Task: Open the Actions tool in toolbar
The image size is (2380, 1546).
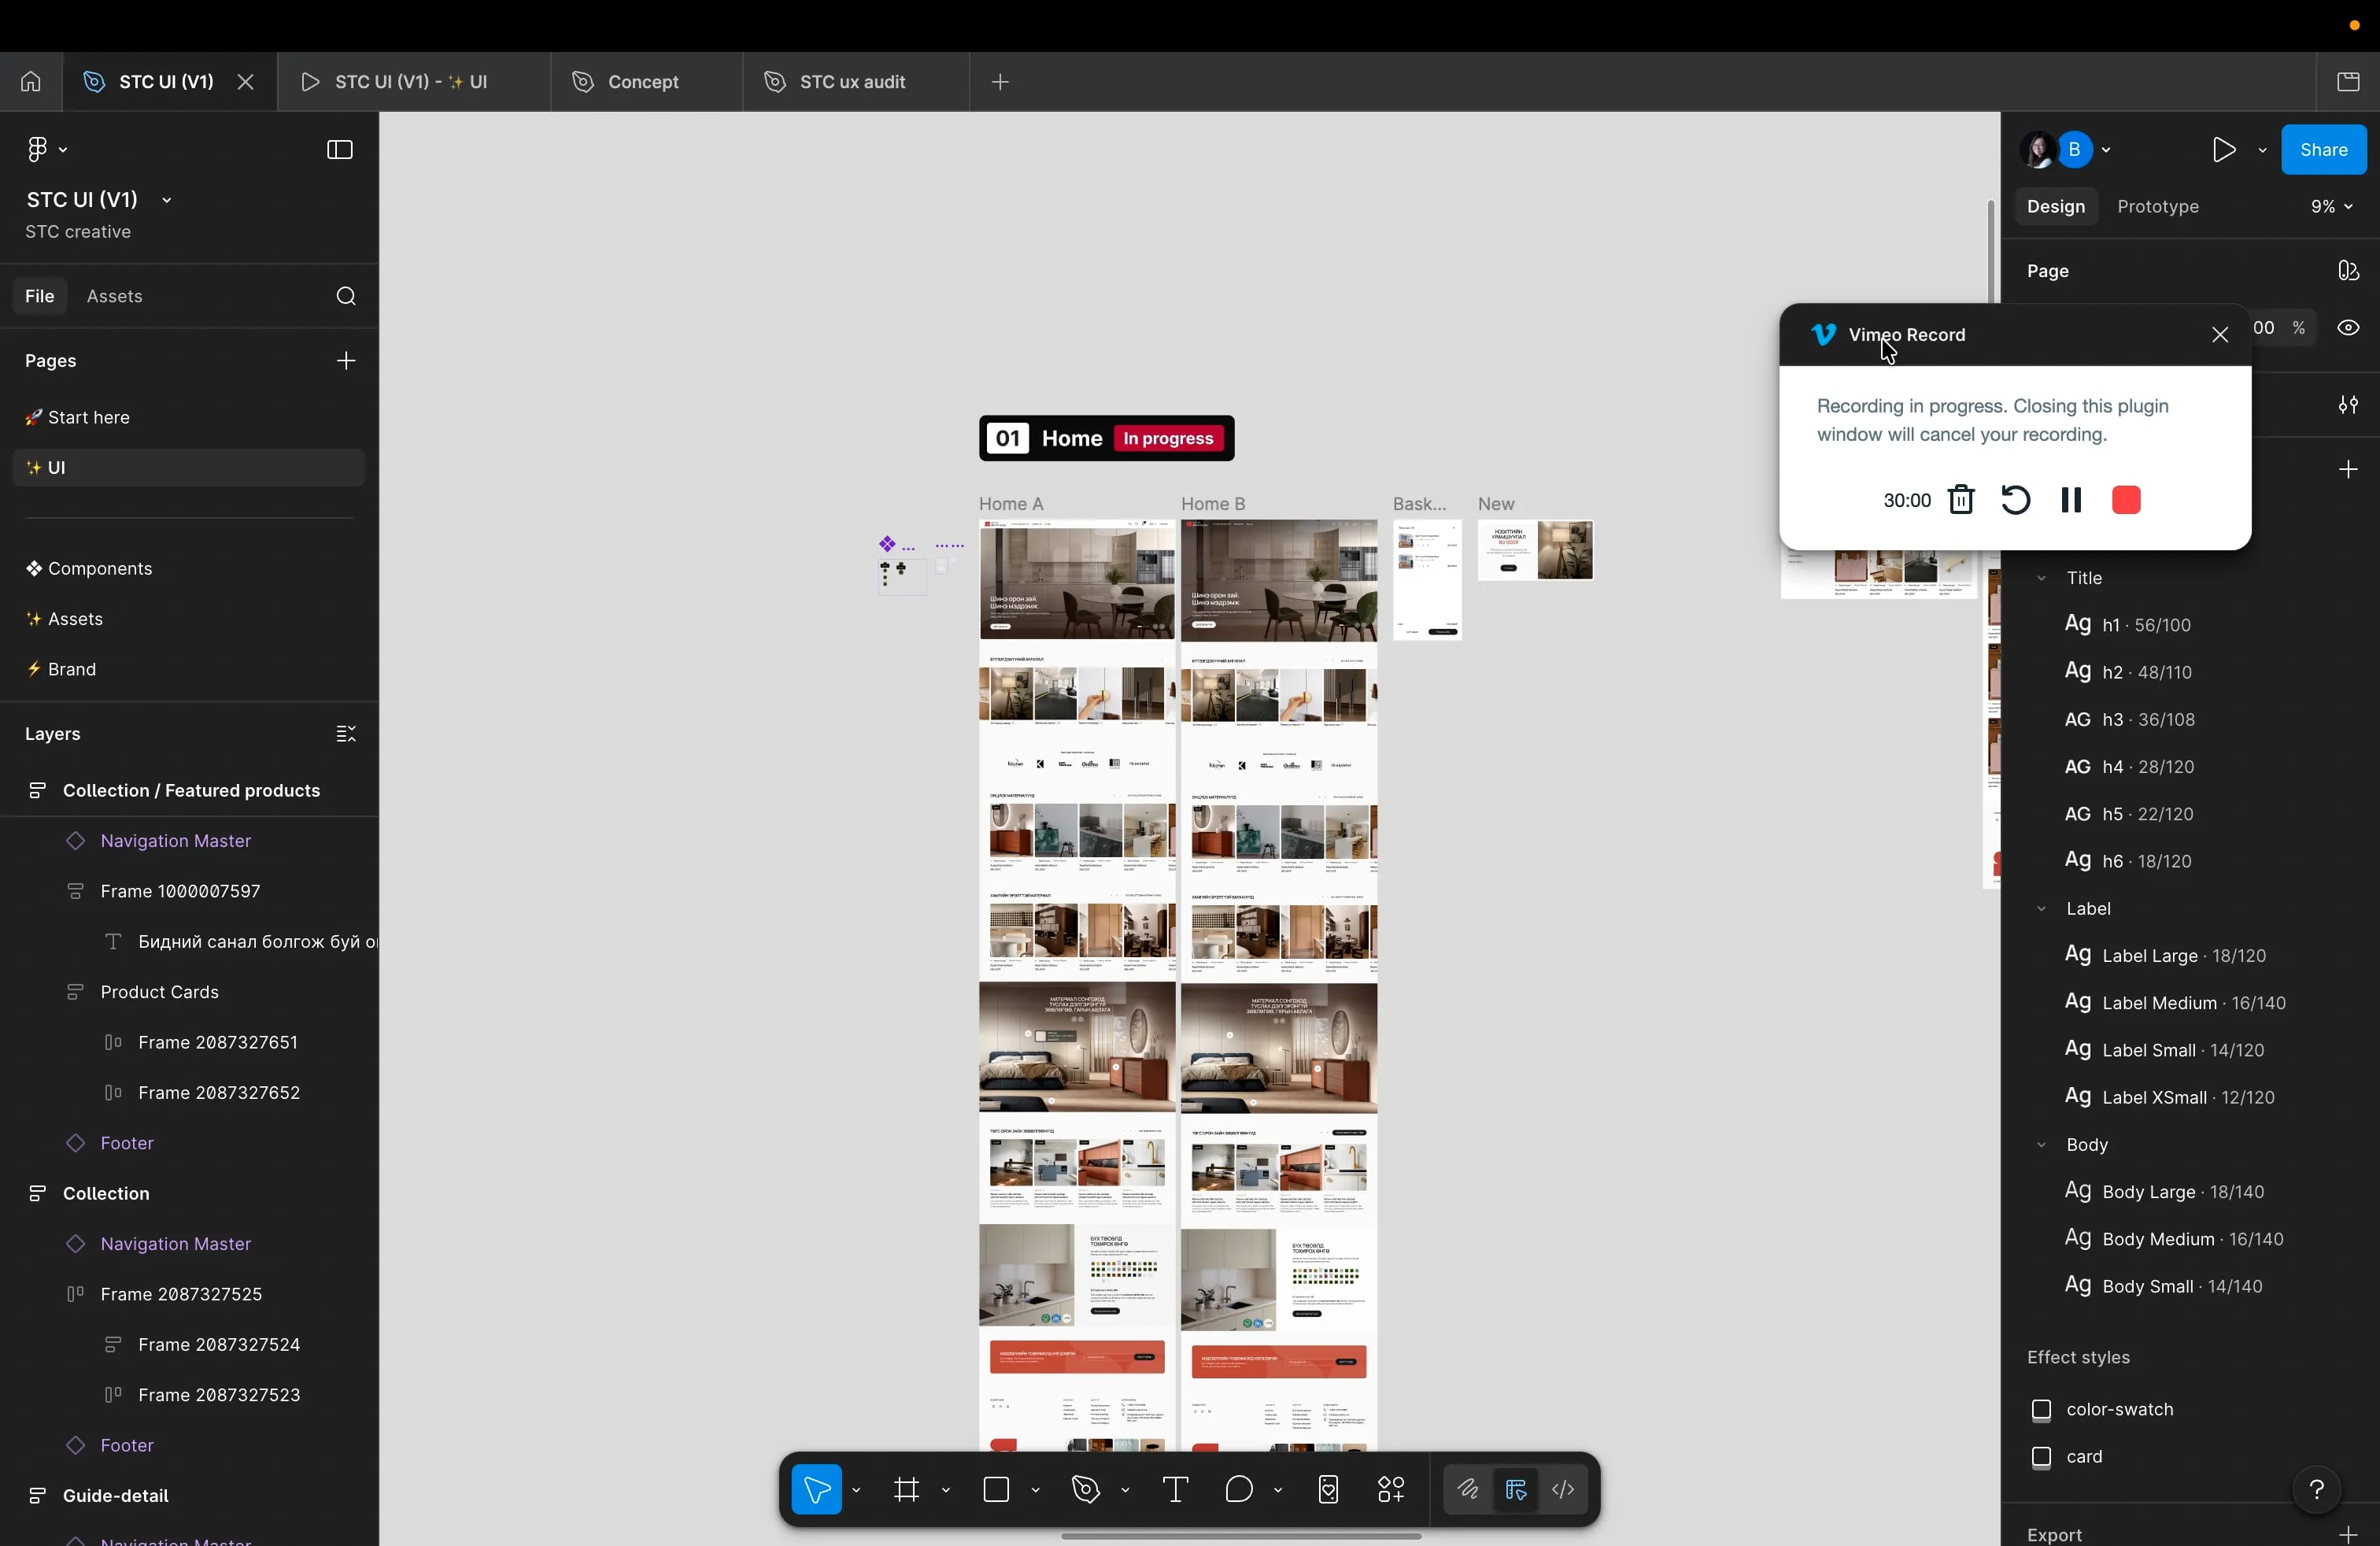Action: 1391,1491
